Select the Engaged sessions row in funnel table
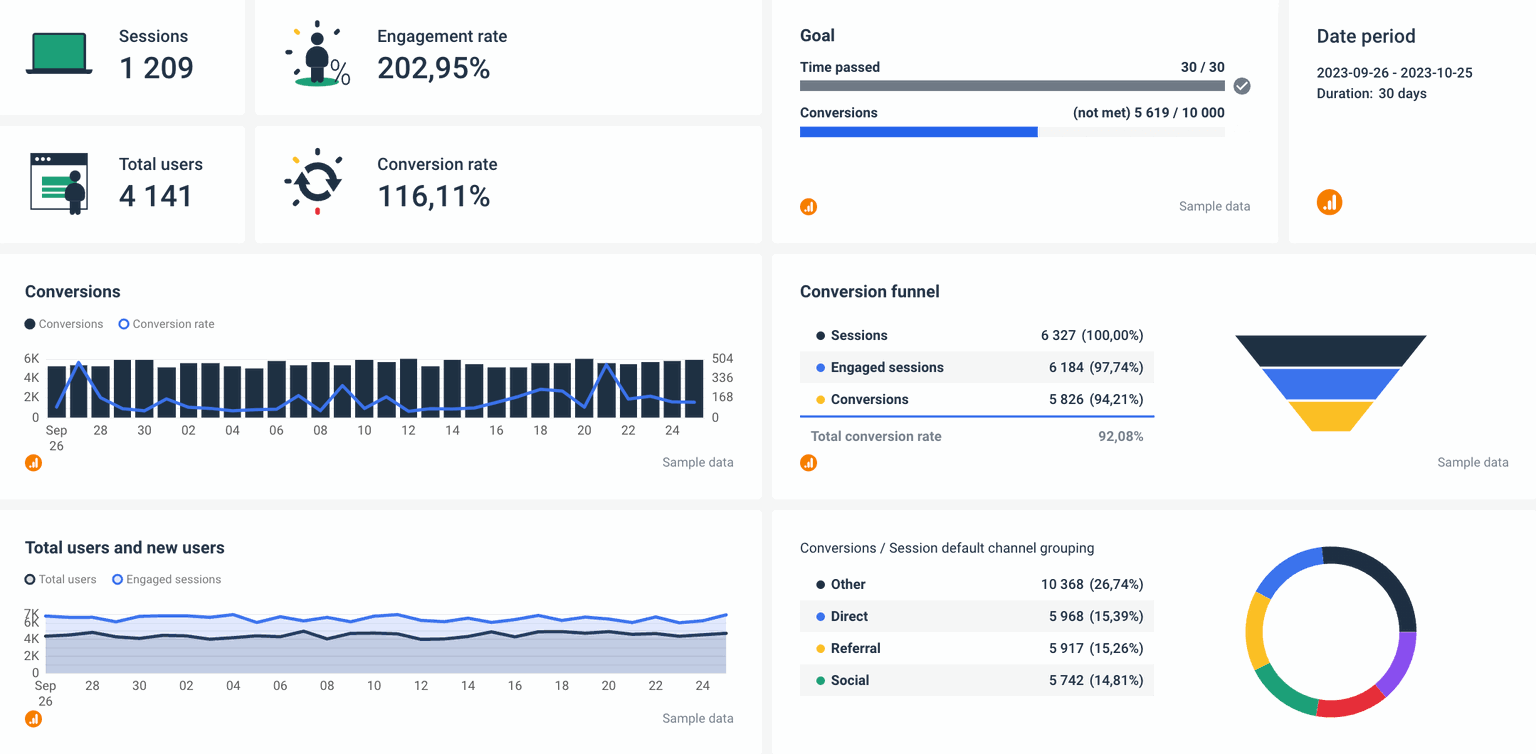 pos(976,367)
